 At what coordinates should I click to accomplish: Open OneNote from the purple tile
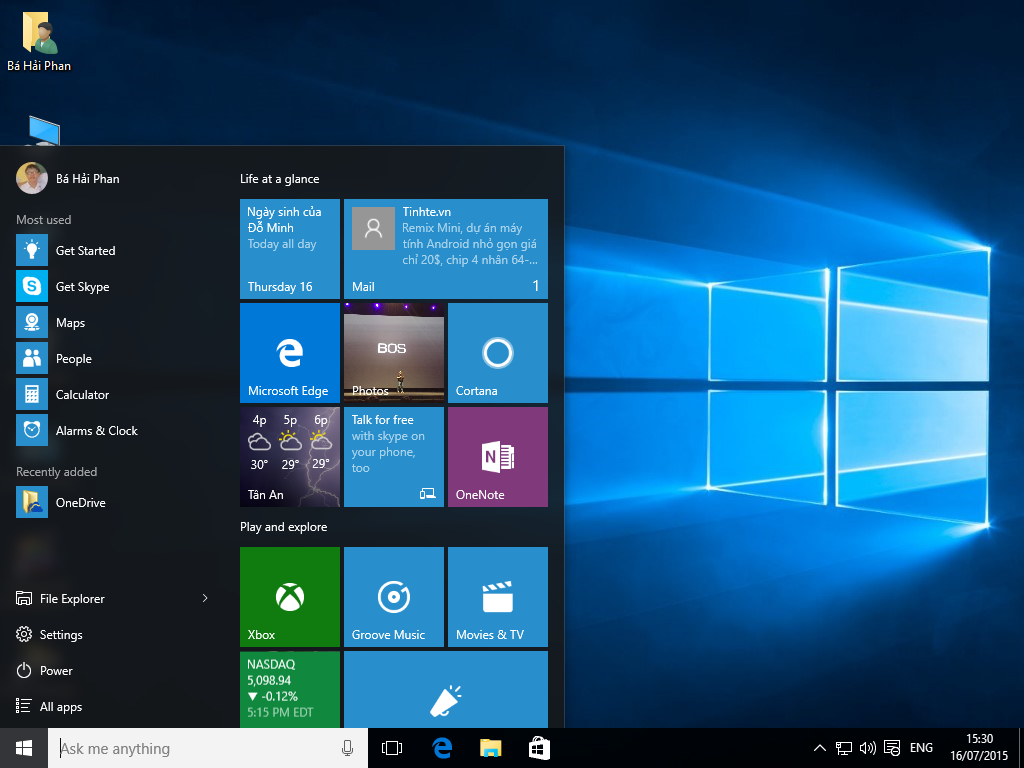[497, 457]
